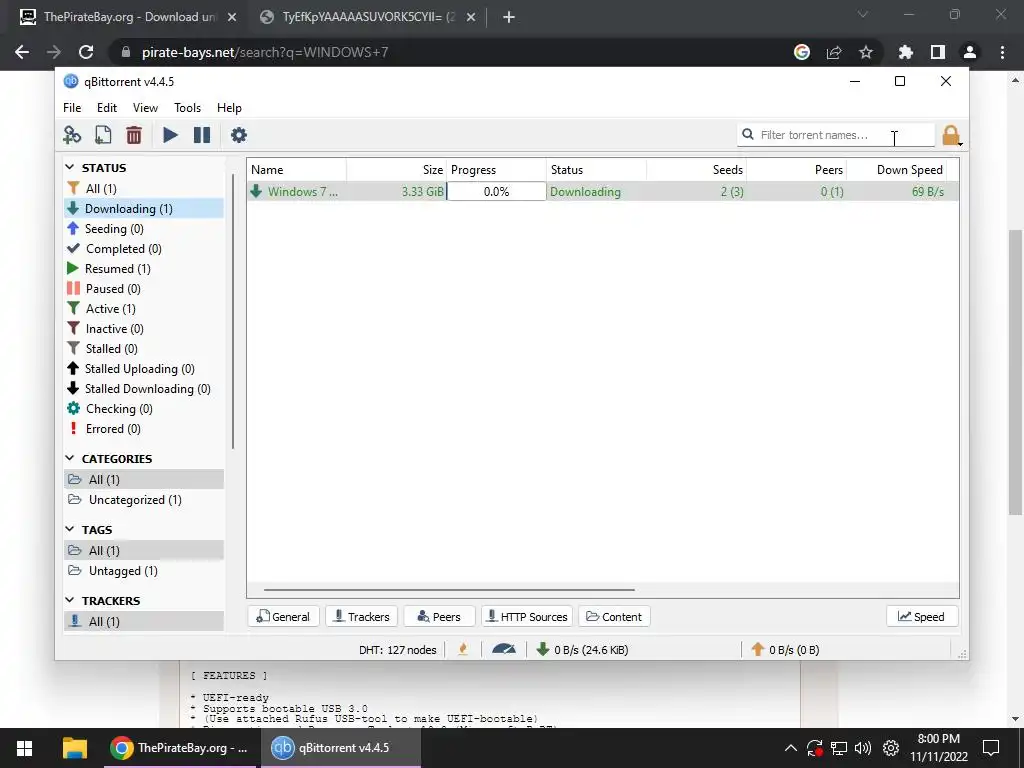Click the red trash Delete torrent icon
This screenshot has width=1024, height=768.
coord(134,135)
